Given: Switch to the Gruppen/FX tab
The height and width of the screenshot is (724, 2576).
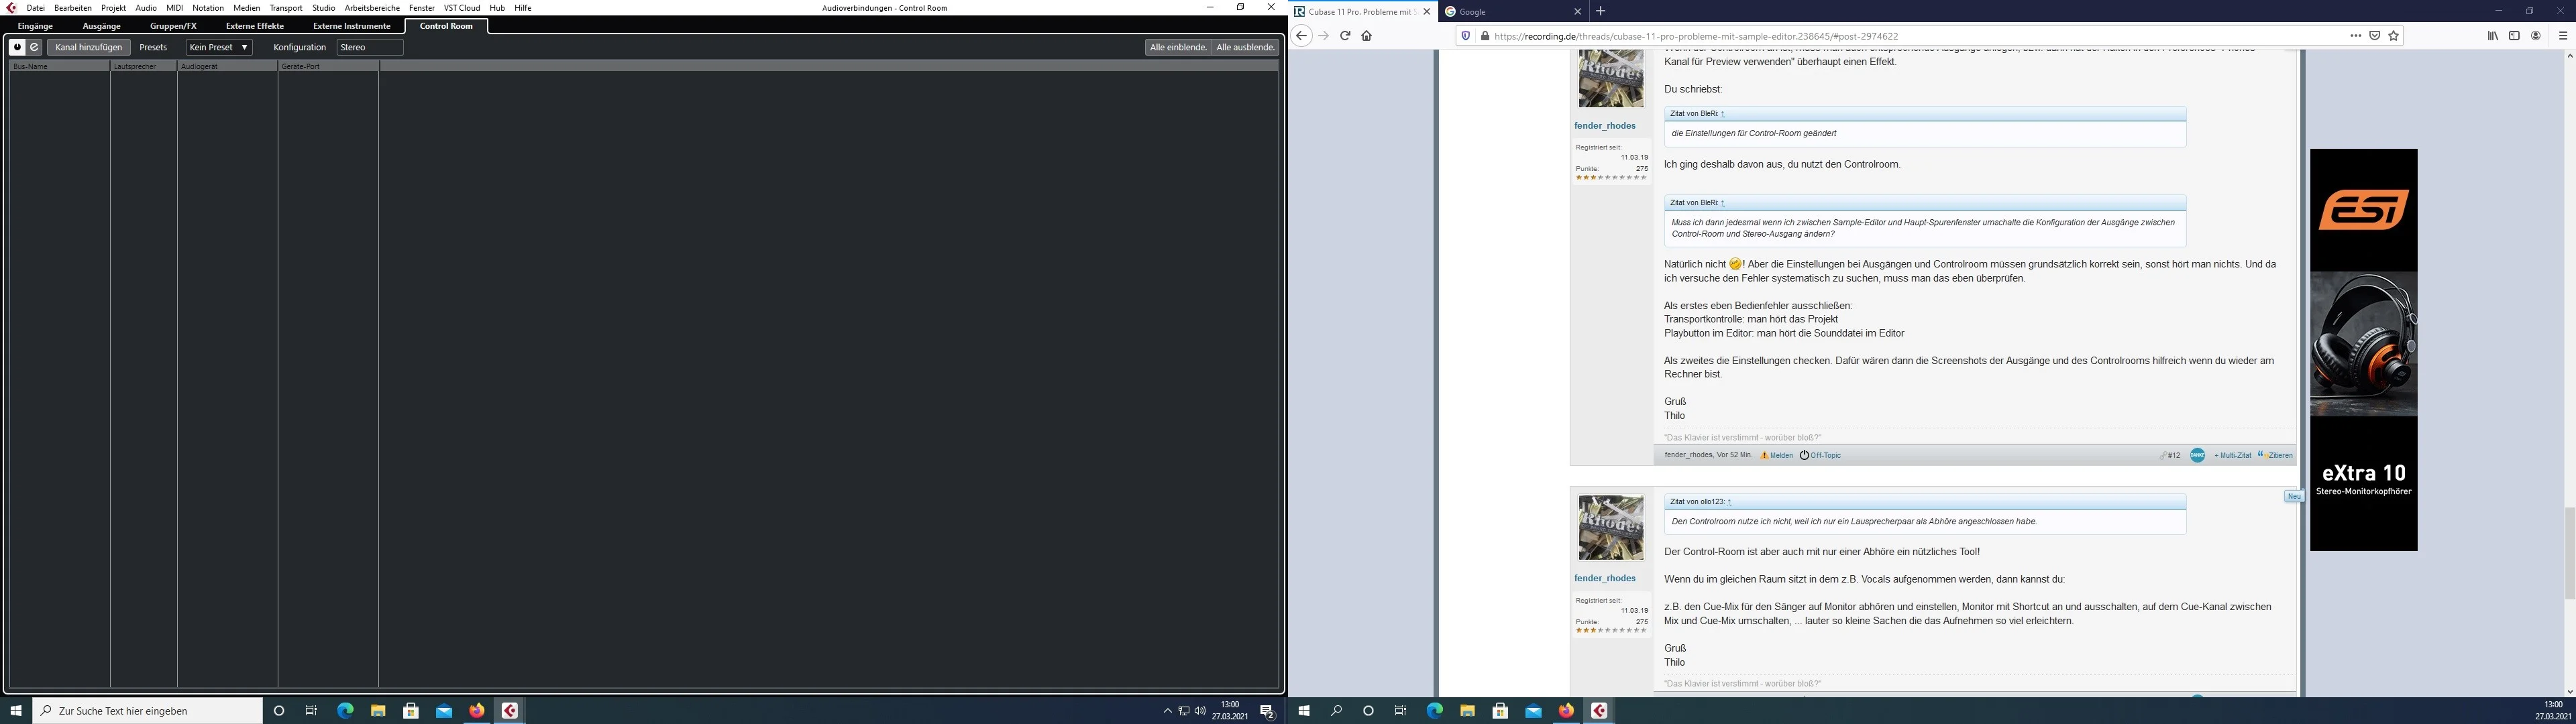Looking at the screenshot, I should tap(173, 26).
